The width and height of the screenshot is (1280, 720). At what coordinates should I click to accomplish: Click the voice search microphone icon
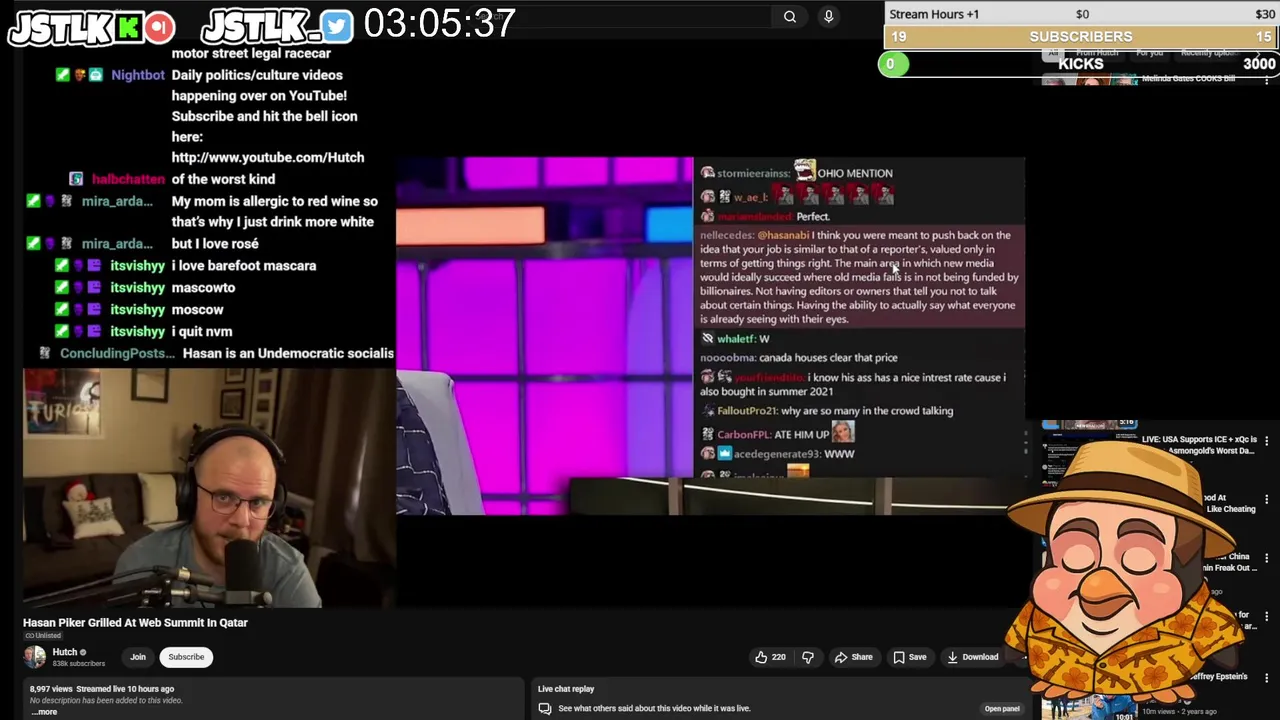tap(828, 16)
